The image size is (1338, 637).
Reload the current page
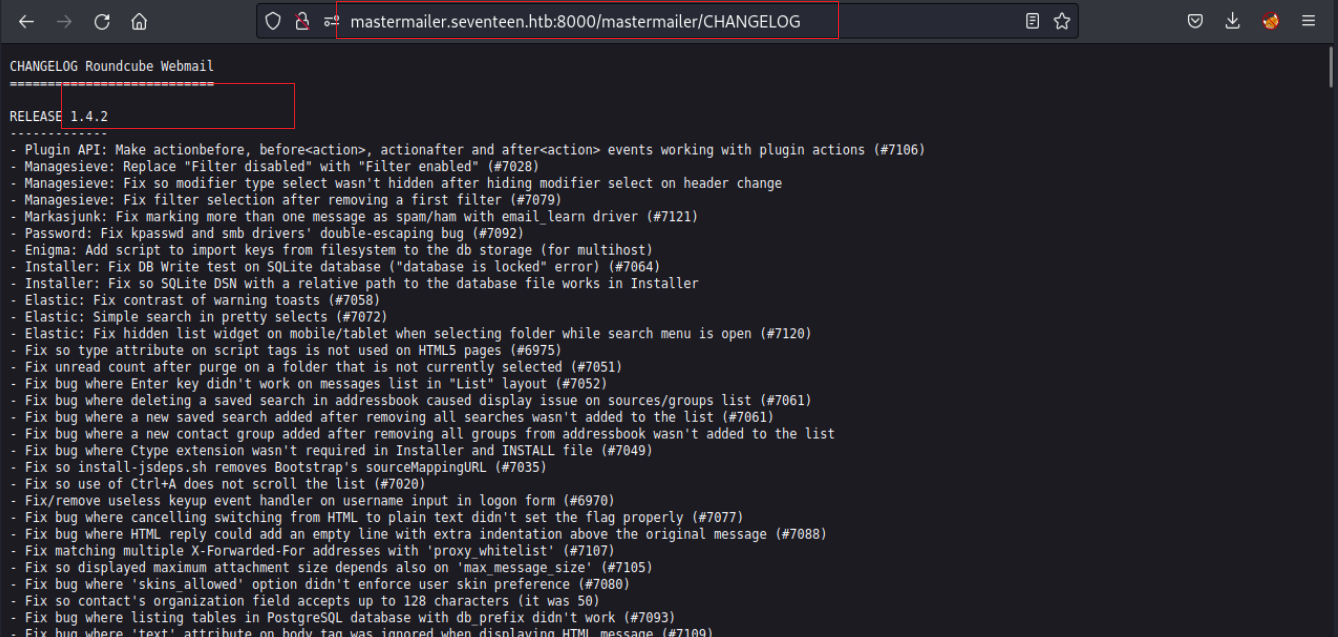(x=102, y=21)
